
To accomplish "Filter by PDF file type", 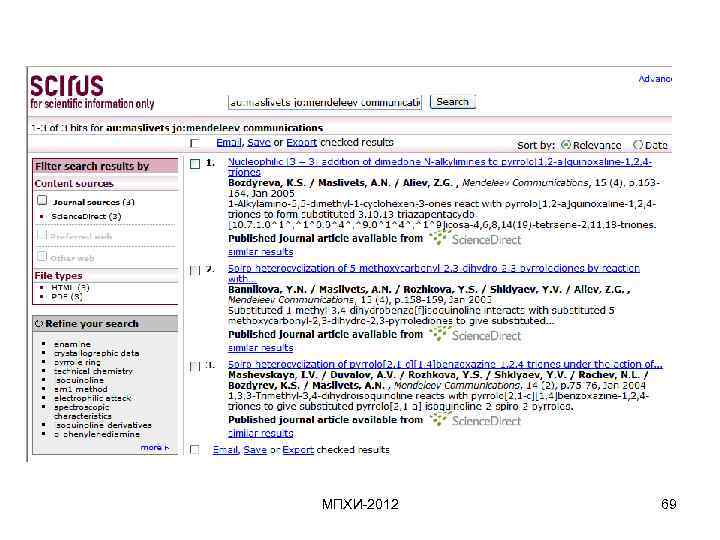I will tap(67, 297).
